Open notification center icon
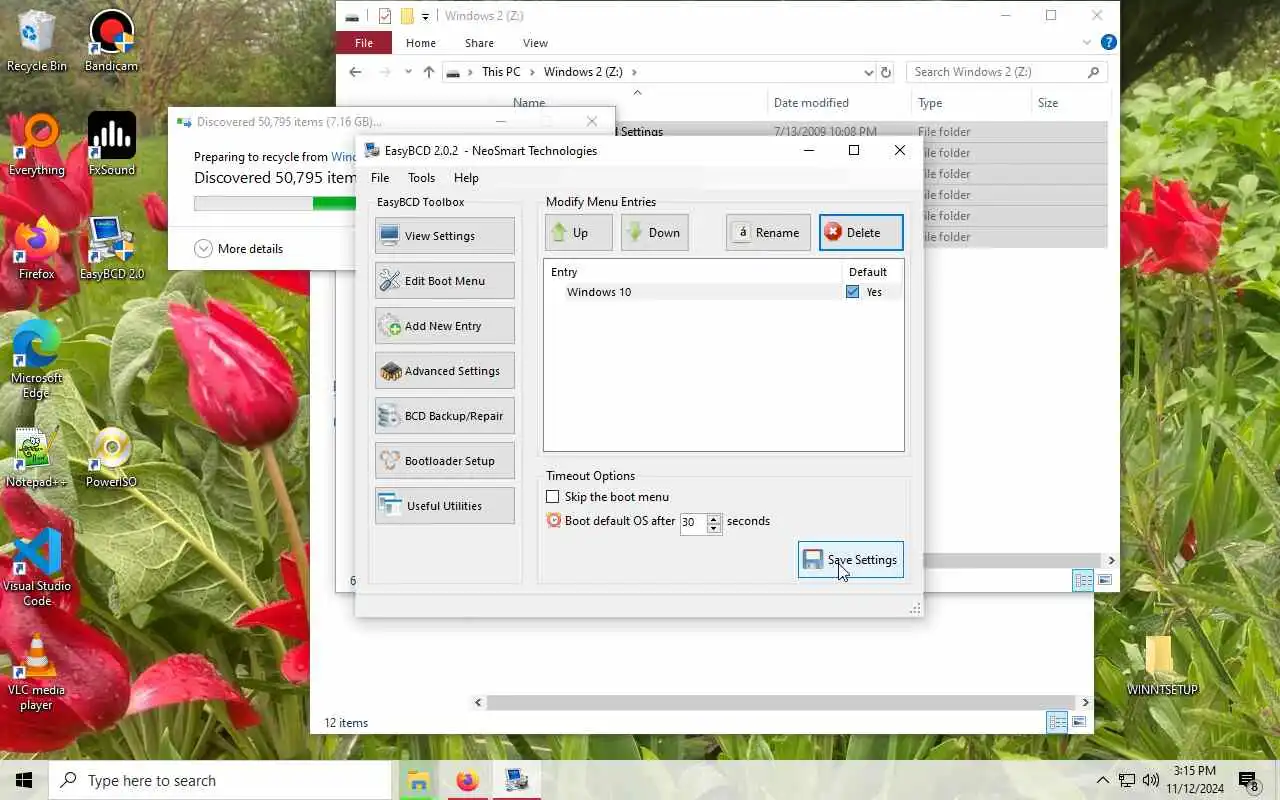The image size is (1280, 800). pyautogui.click(x=1248, y=780)
